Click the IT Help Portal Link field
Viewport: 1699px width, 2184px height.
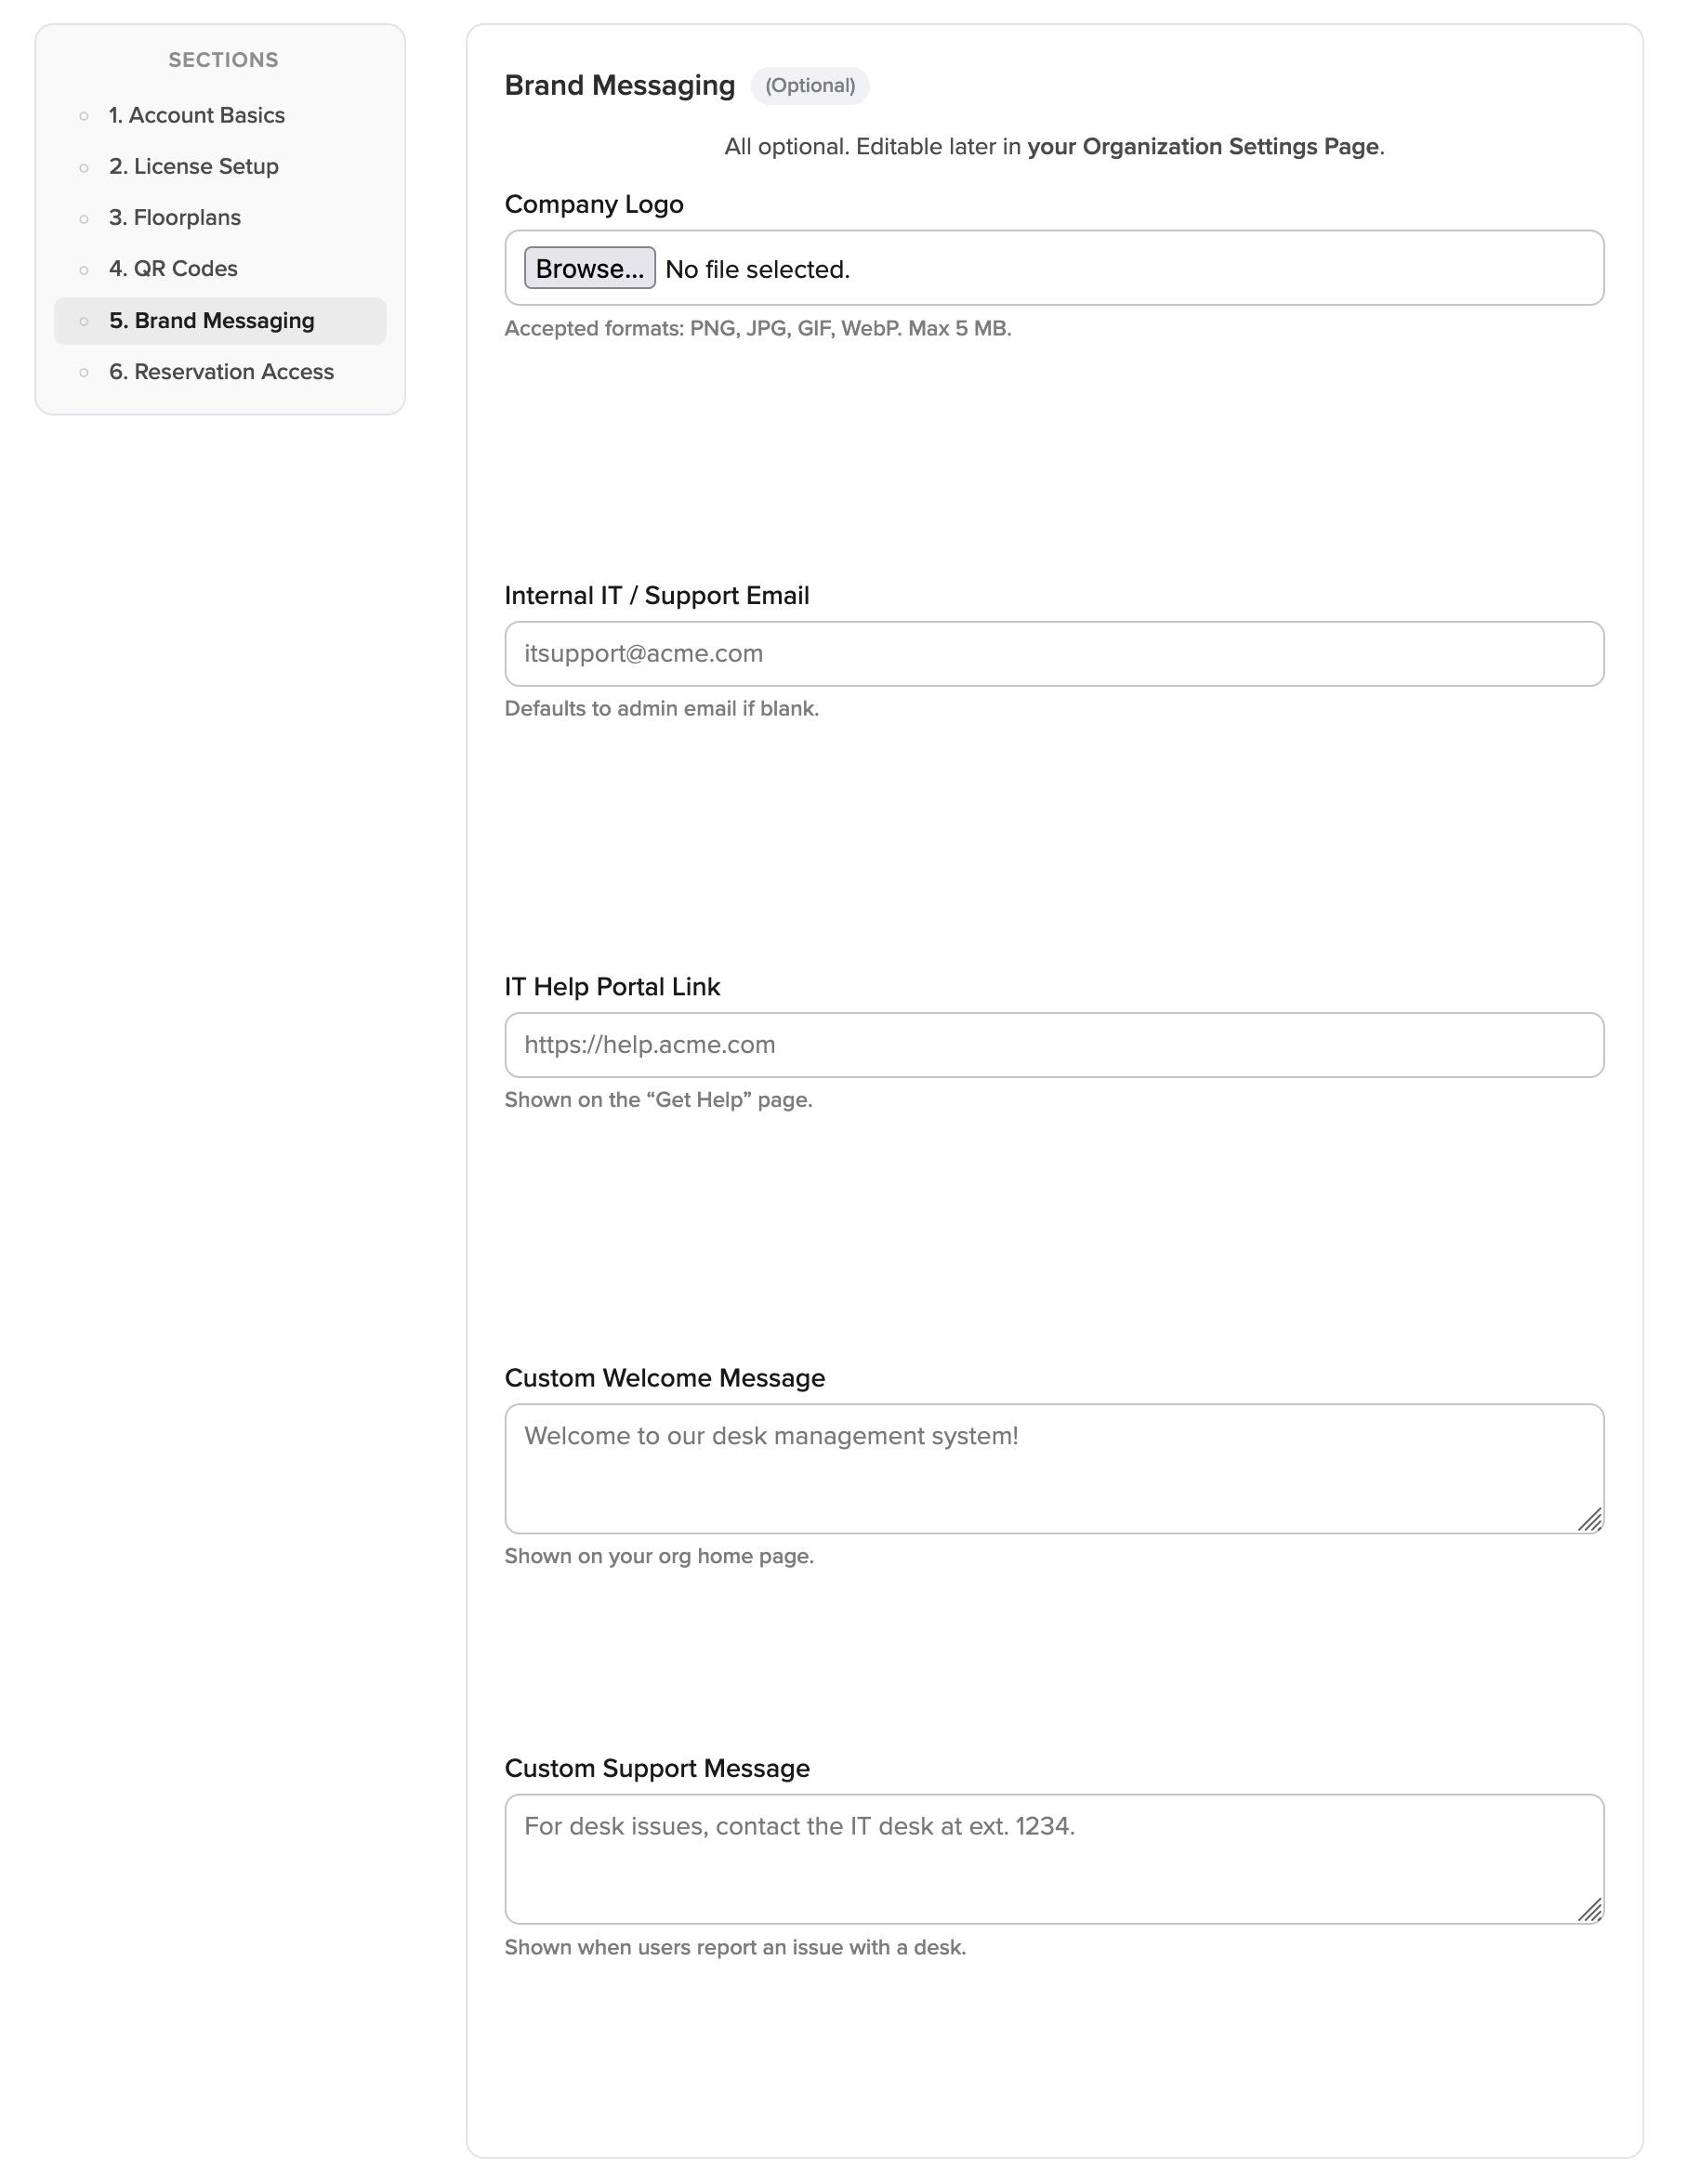pyautogui.click(x=1053, y=1044)
